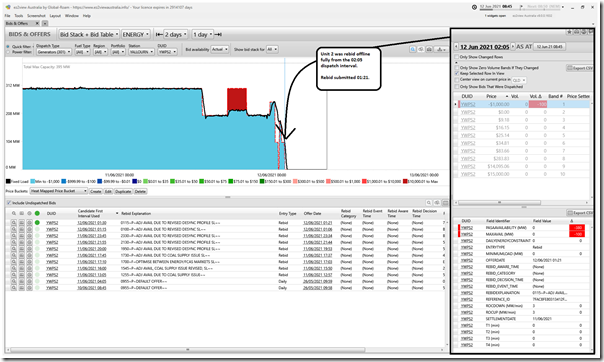Enable Center view on current price checkbox
This screenshot has width=604, height=362.
coord(457,80)
